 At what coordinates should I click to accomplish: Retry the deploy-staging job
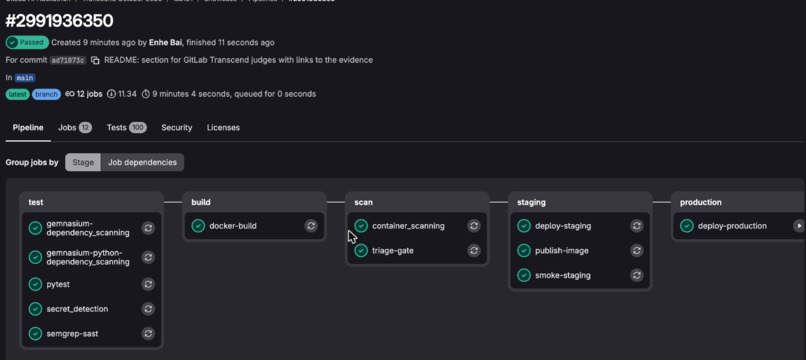pyautogui.click(x=636, y=226)
